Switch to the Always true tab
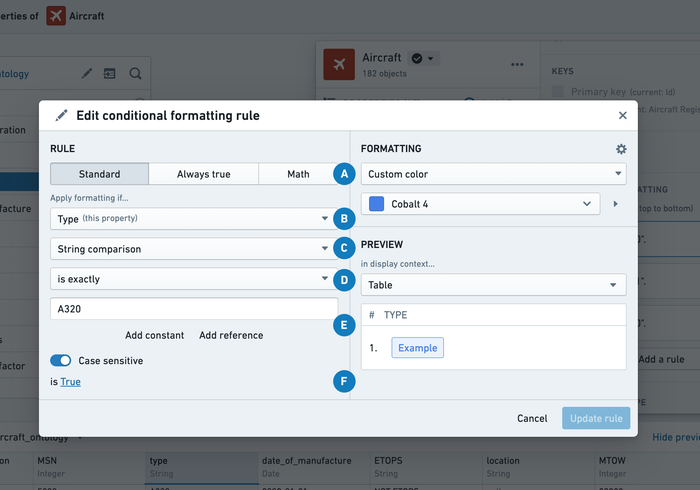700x490 pixels. point(203,174)
